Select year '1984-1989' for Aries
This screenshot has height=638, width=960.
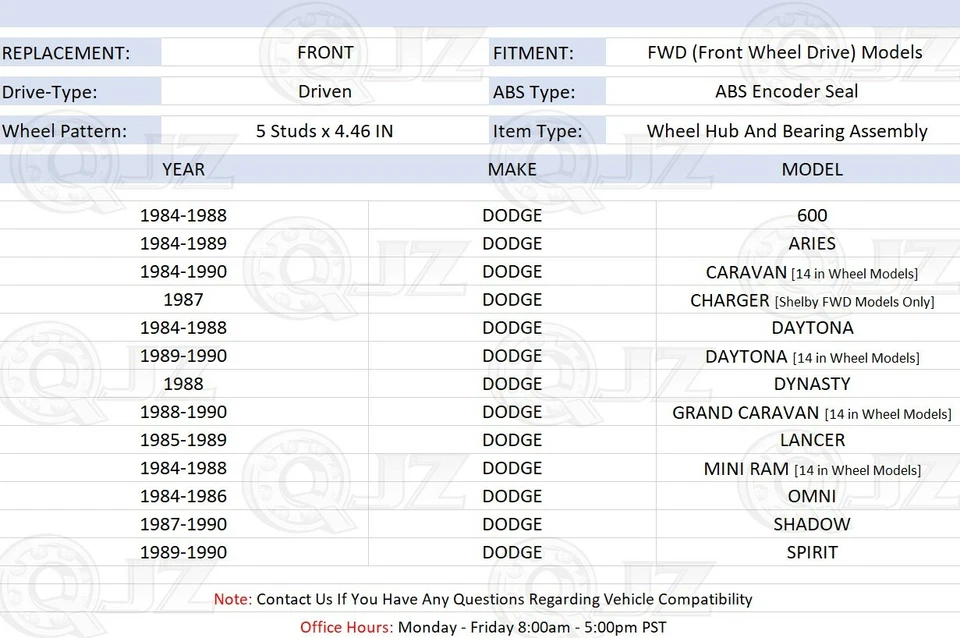(183, 244)
